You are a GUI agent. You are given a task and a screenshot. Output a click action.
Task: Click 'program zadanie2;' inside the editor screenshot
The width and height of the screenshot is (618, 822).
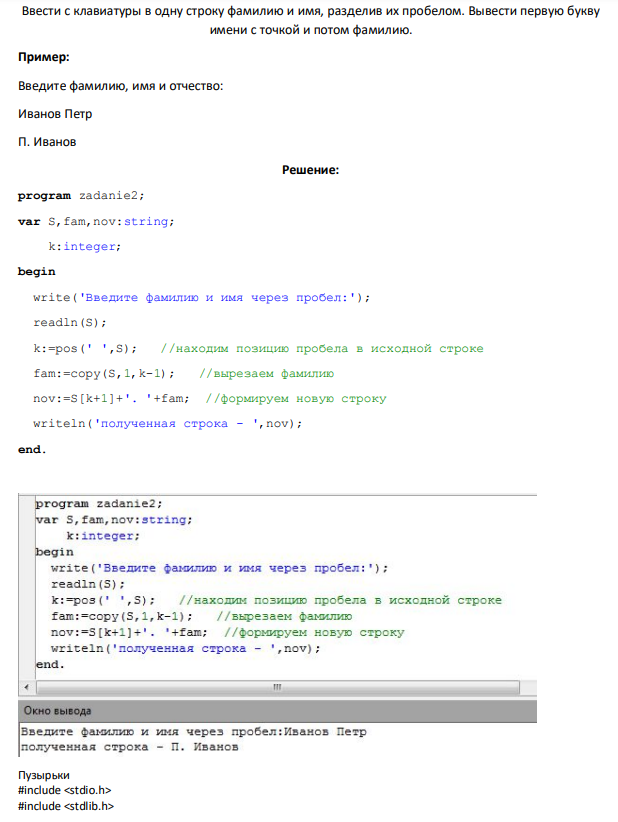[x=99, y=504]
